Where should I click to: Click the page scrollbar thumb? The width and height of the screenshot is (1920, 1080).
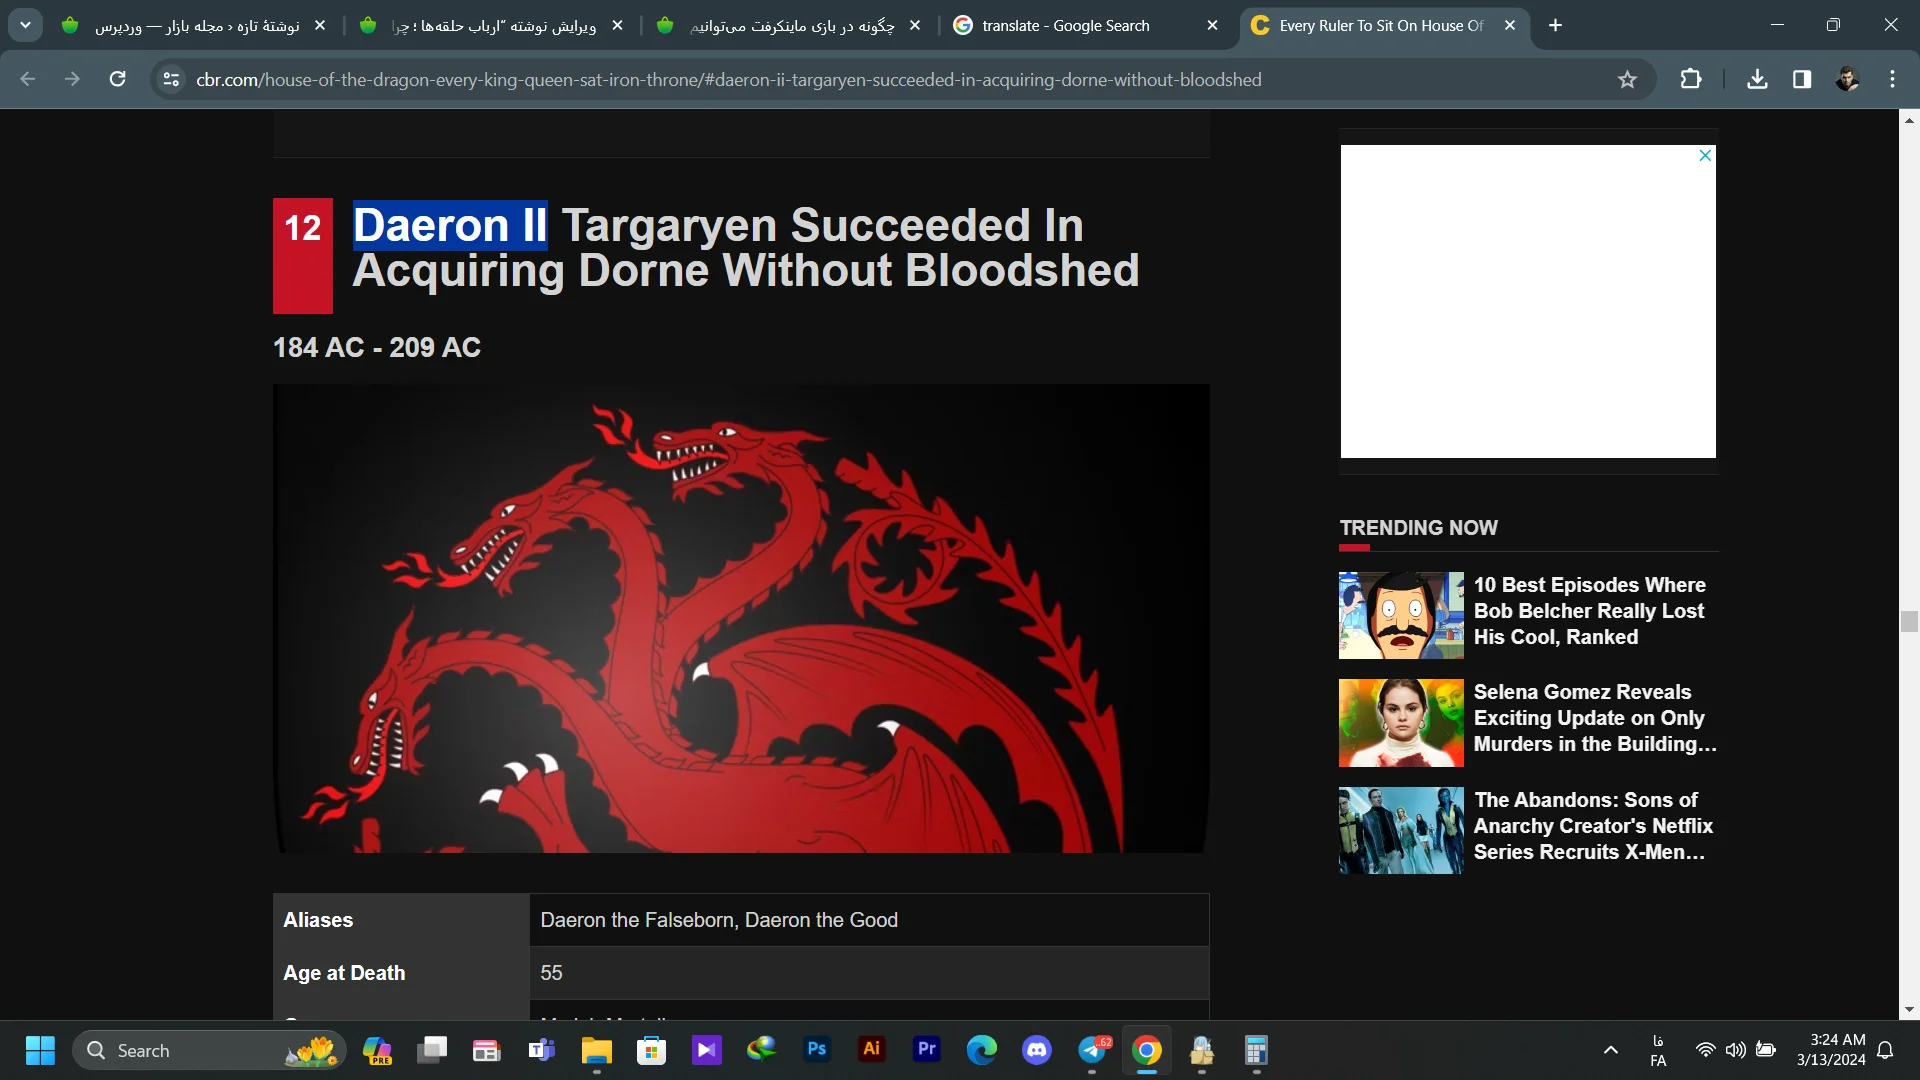click(1909, 621)
